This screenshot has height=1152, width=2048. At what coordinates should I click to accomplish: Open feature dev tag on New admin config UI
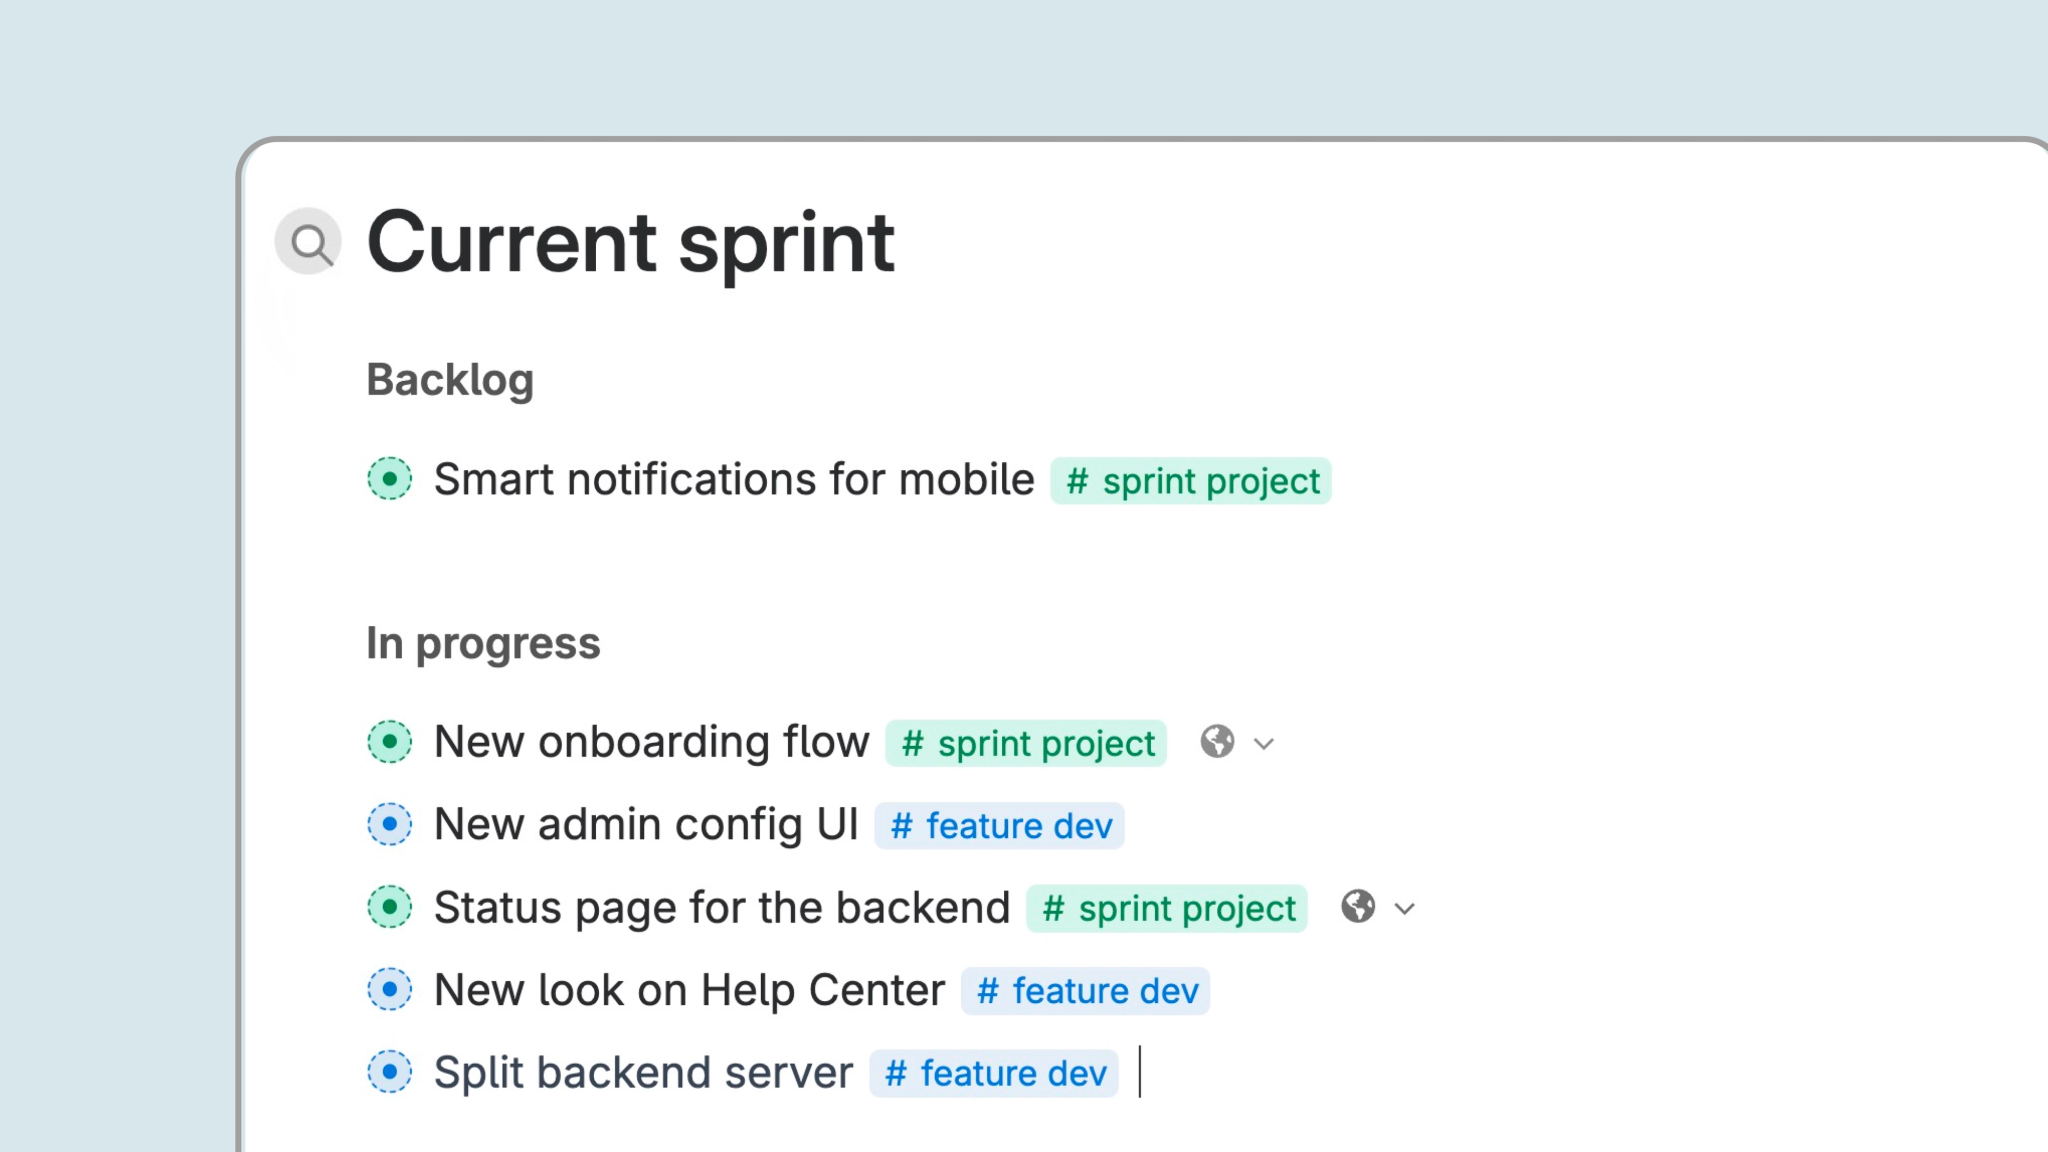tap(999, 826)
